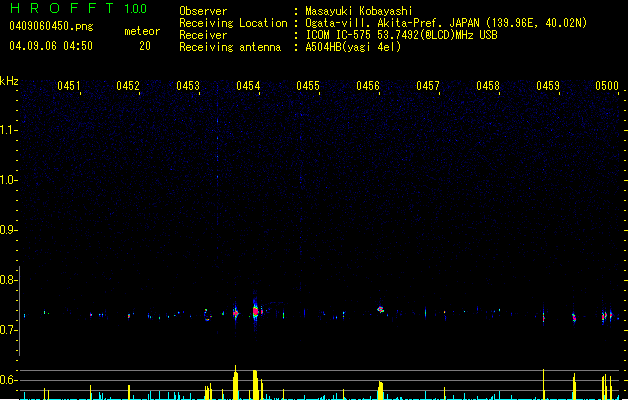Click the meteor echo just before 0454
629x400 pixels.
tap(235, 313)
